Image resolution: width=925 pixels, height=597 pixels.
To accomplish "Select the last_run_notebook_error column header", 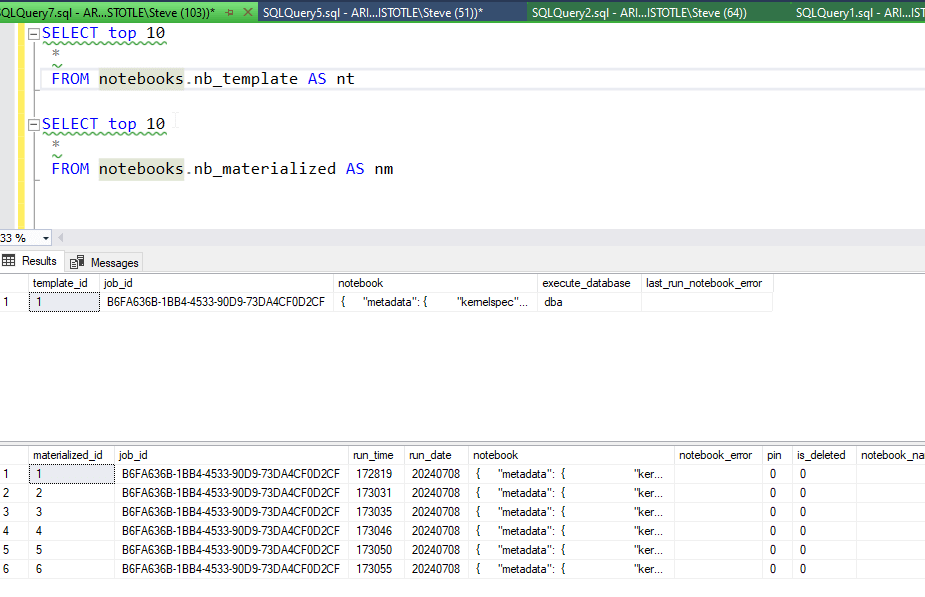I will point(707,283).
